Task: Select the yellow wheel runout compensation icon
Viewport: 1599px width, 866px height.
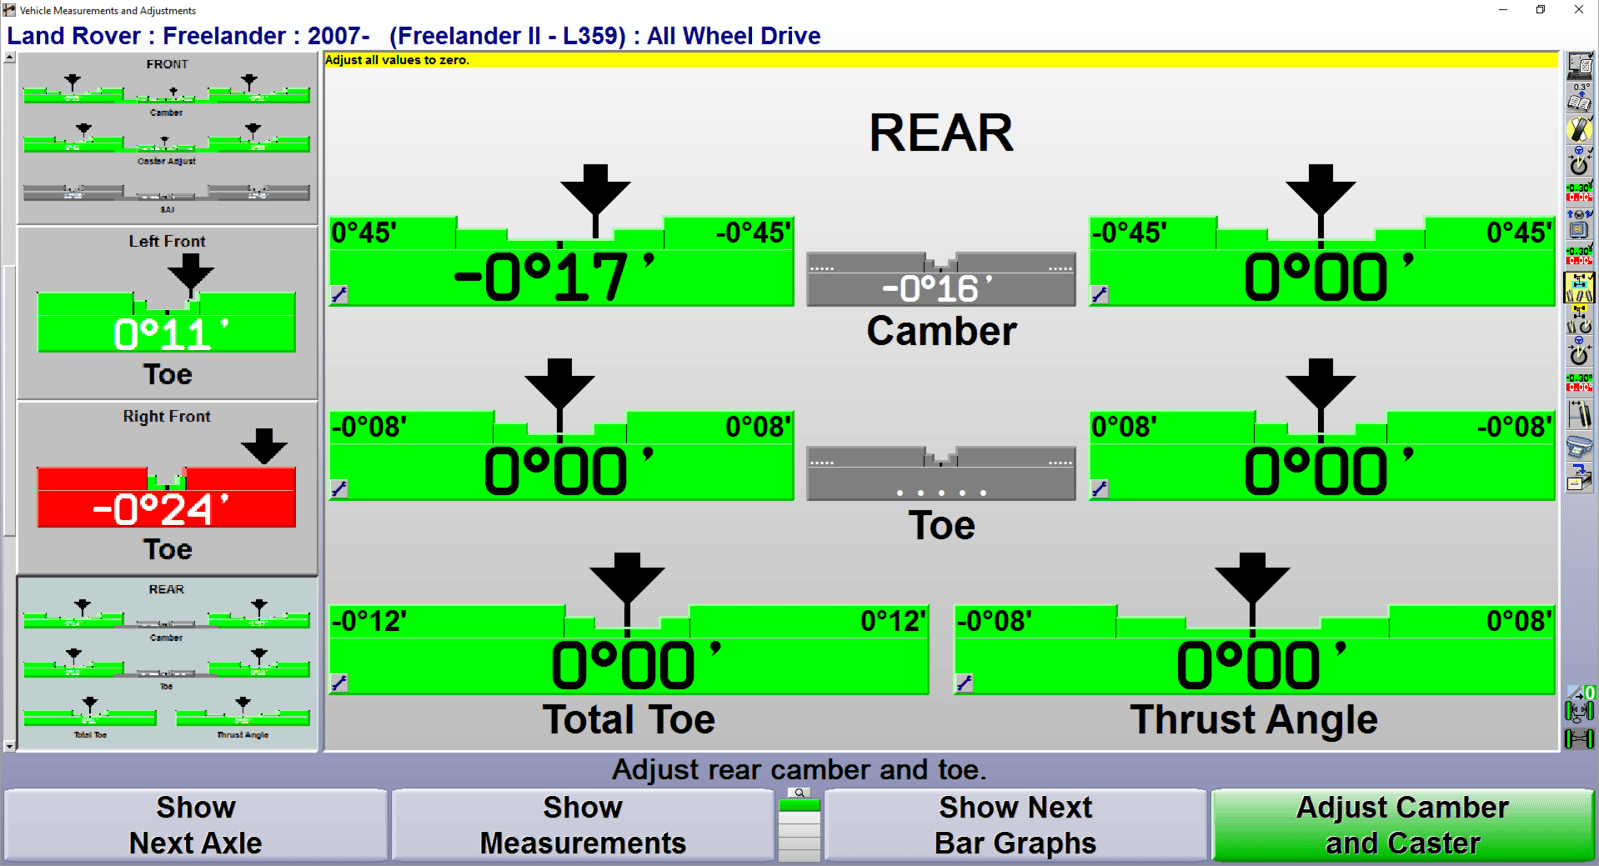Action: pyautogui.click(x=1579, y=129)
